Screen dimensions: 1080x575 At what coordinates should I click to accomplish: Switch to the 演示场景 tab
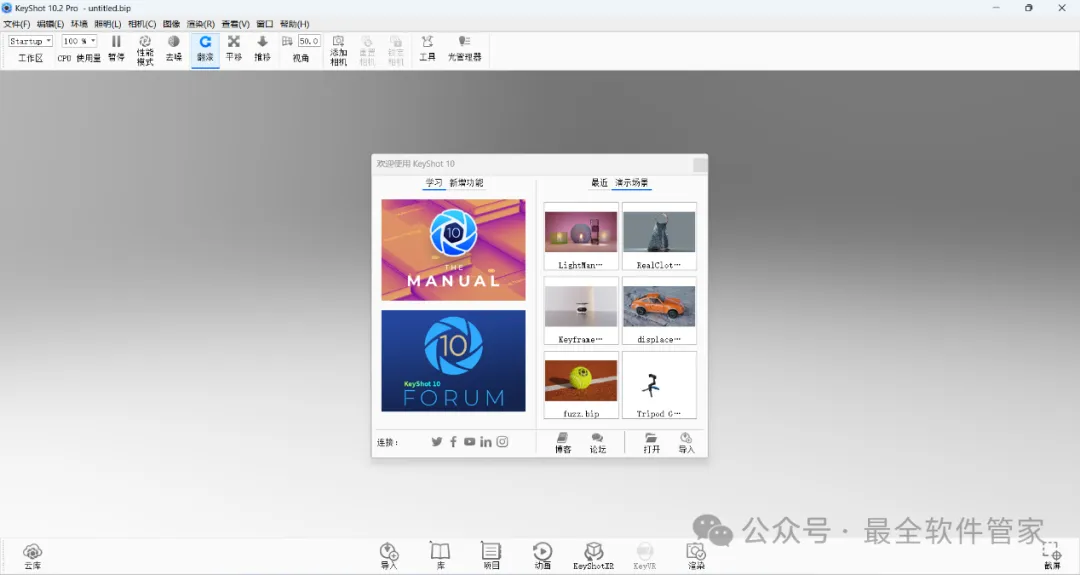point(632,182)
